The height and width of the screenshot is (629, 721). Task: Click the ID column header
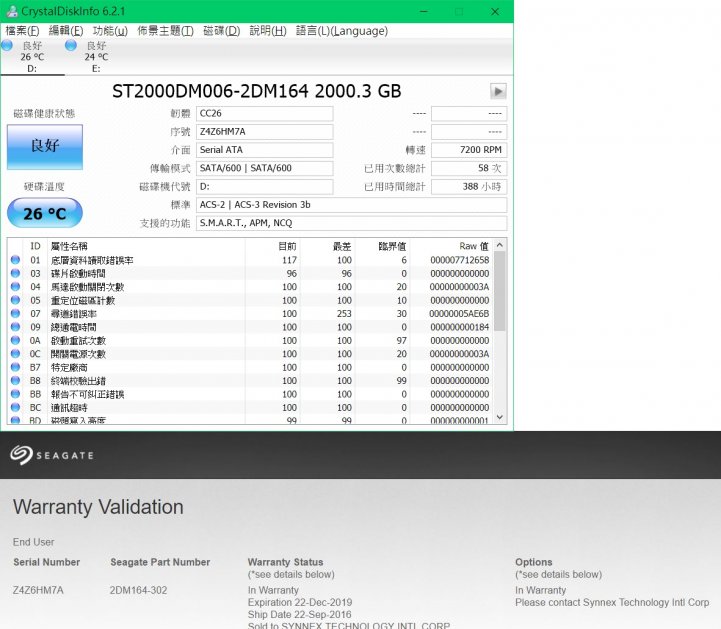point(35,246)
